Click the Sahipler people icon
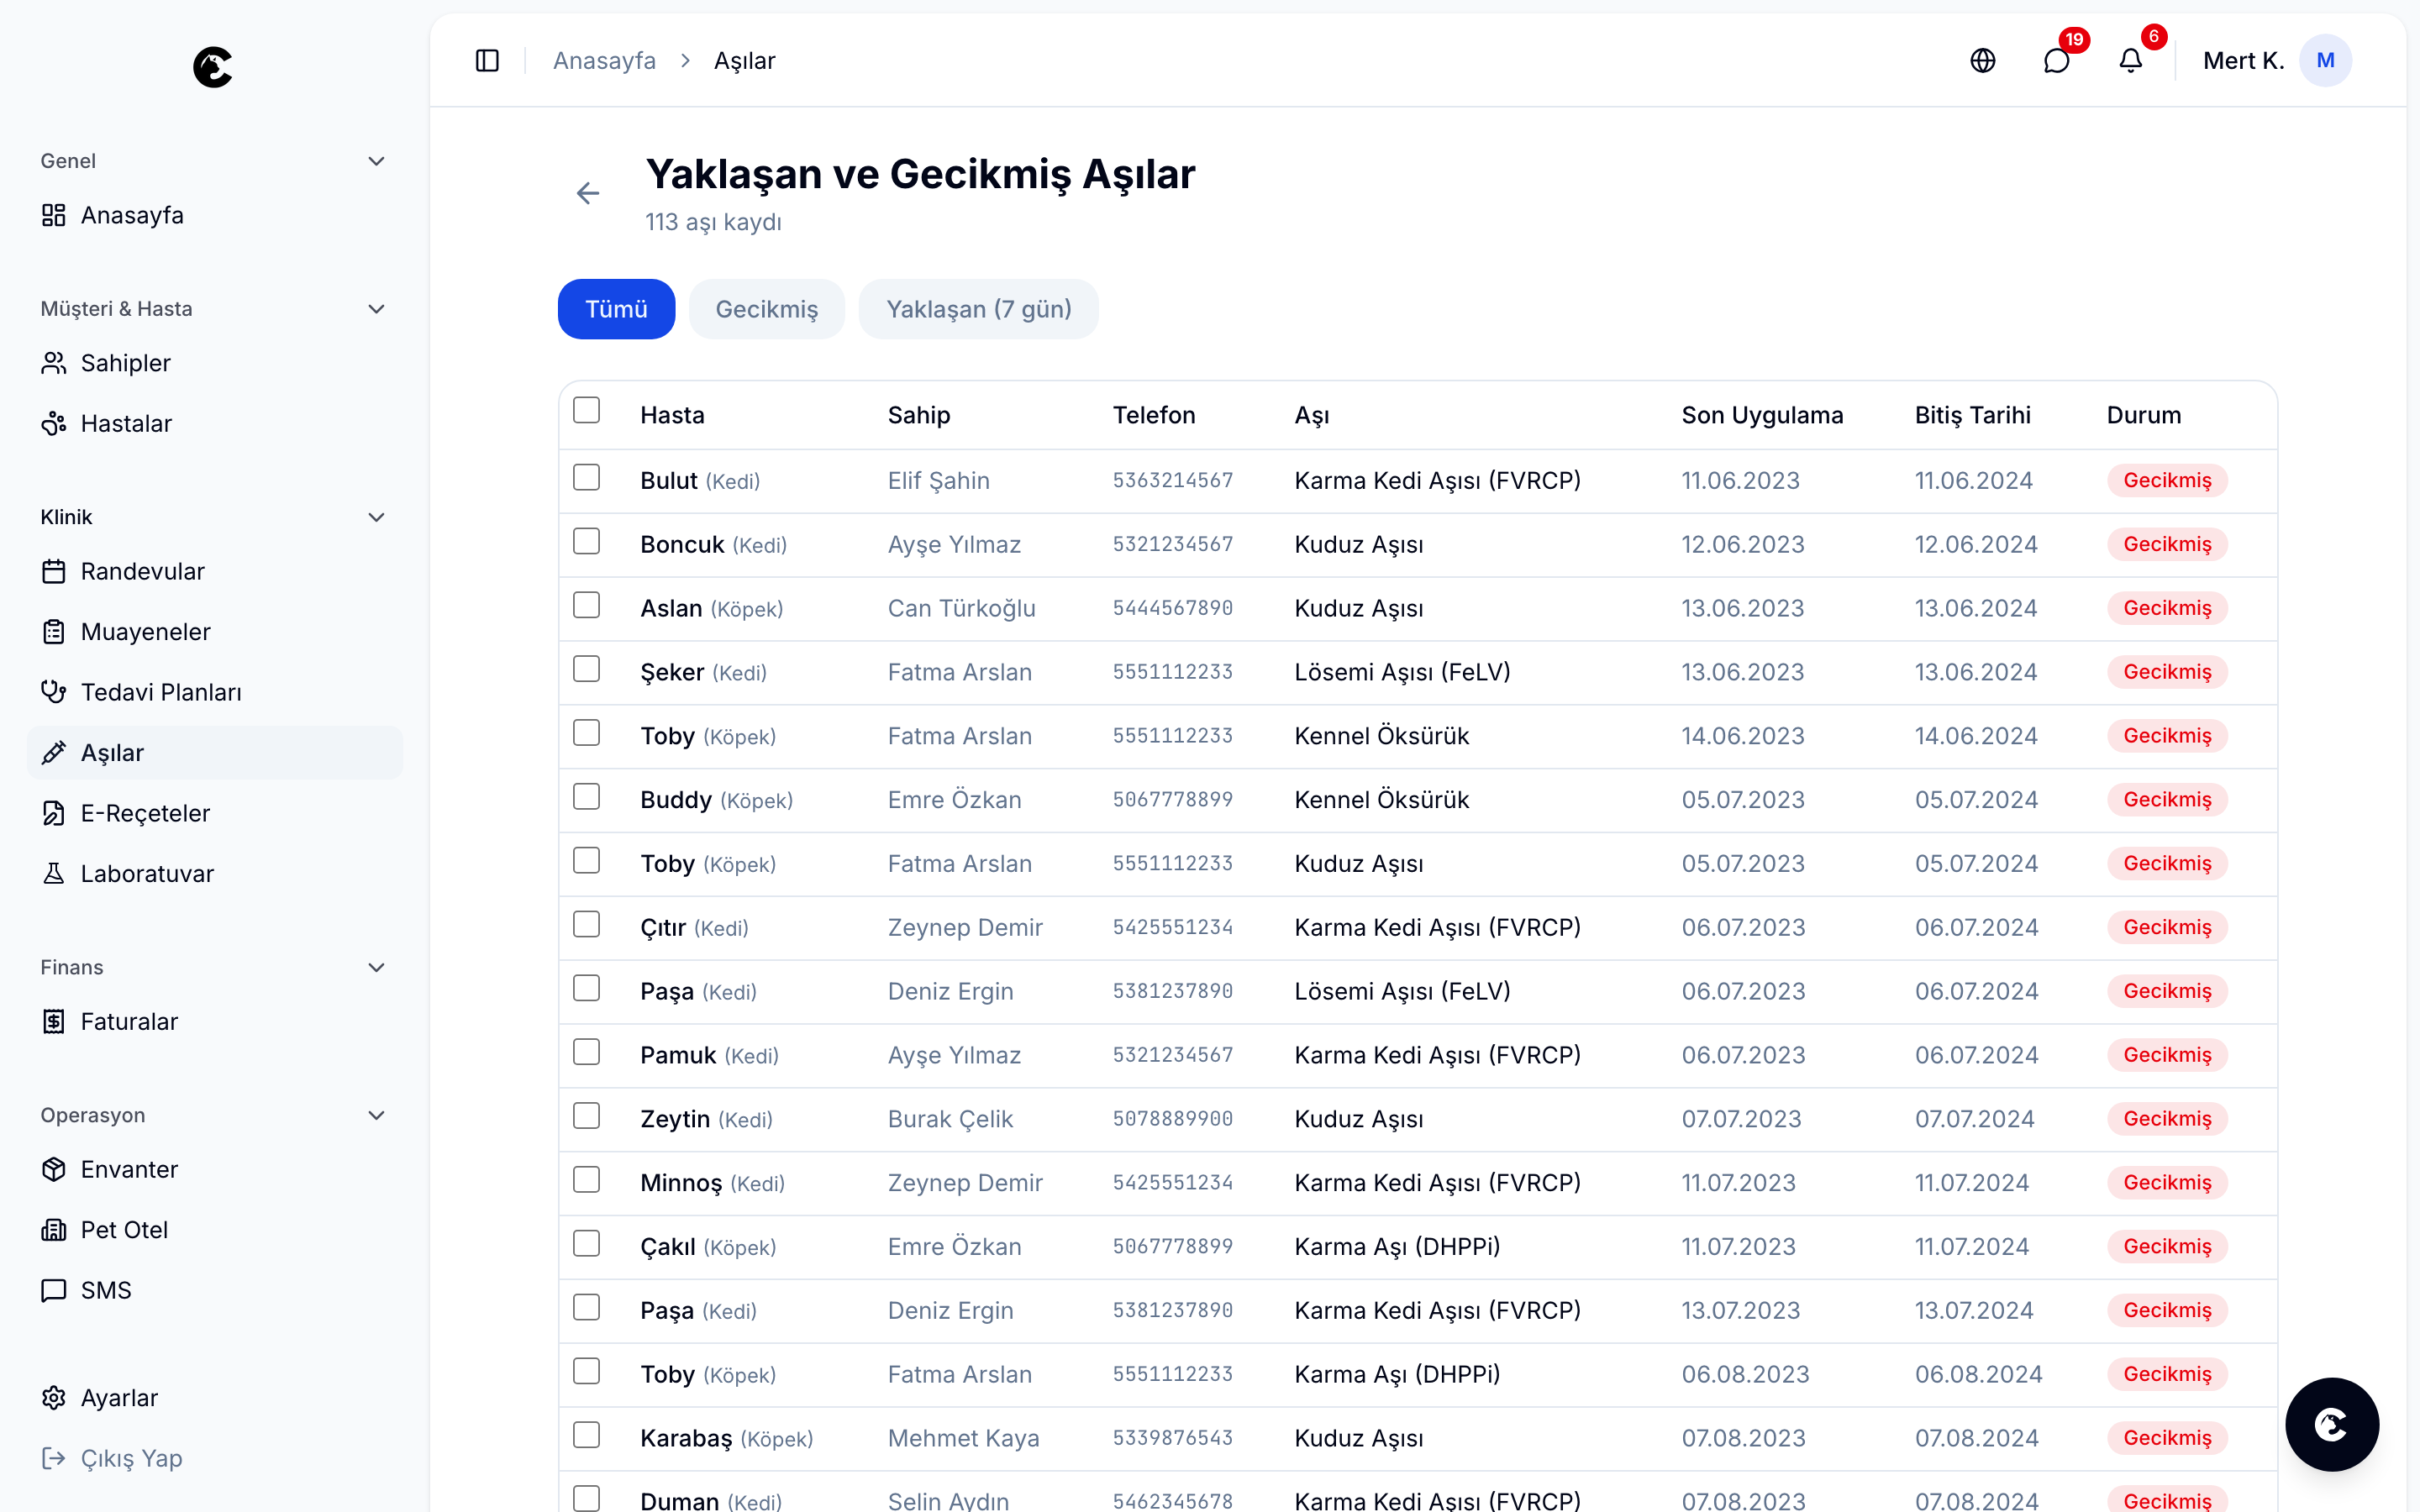Screen dimensions: 2420x1512 click(54, 363)
